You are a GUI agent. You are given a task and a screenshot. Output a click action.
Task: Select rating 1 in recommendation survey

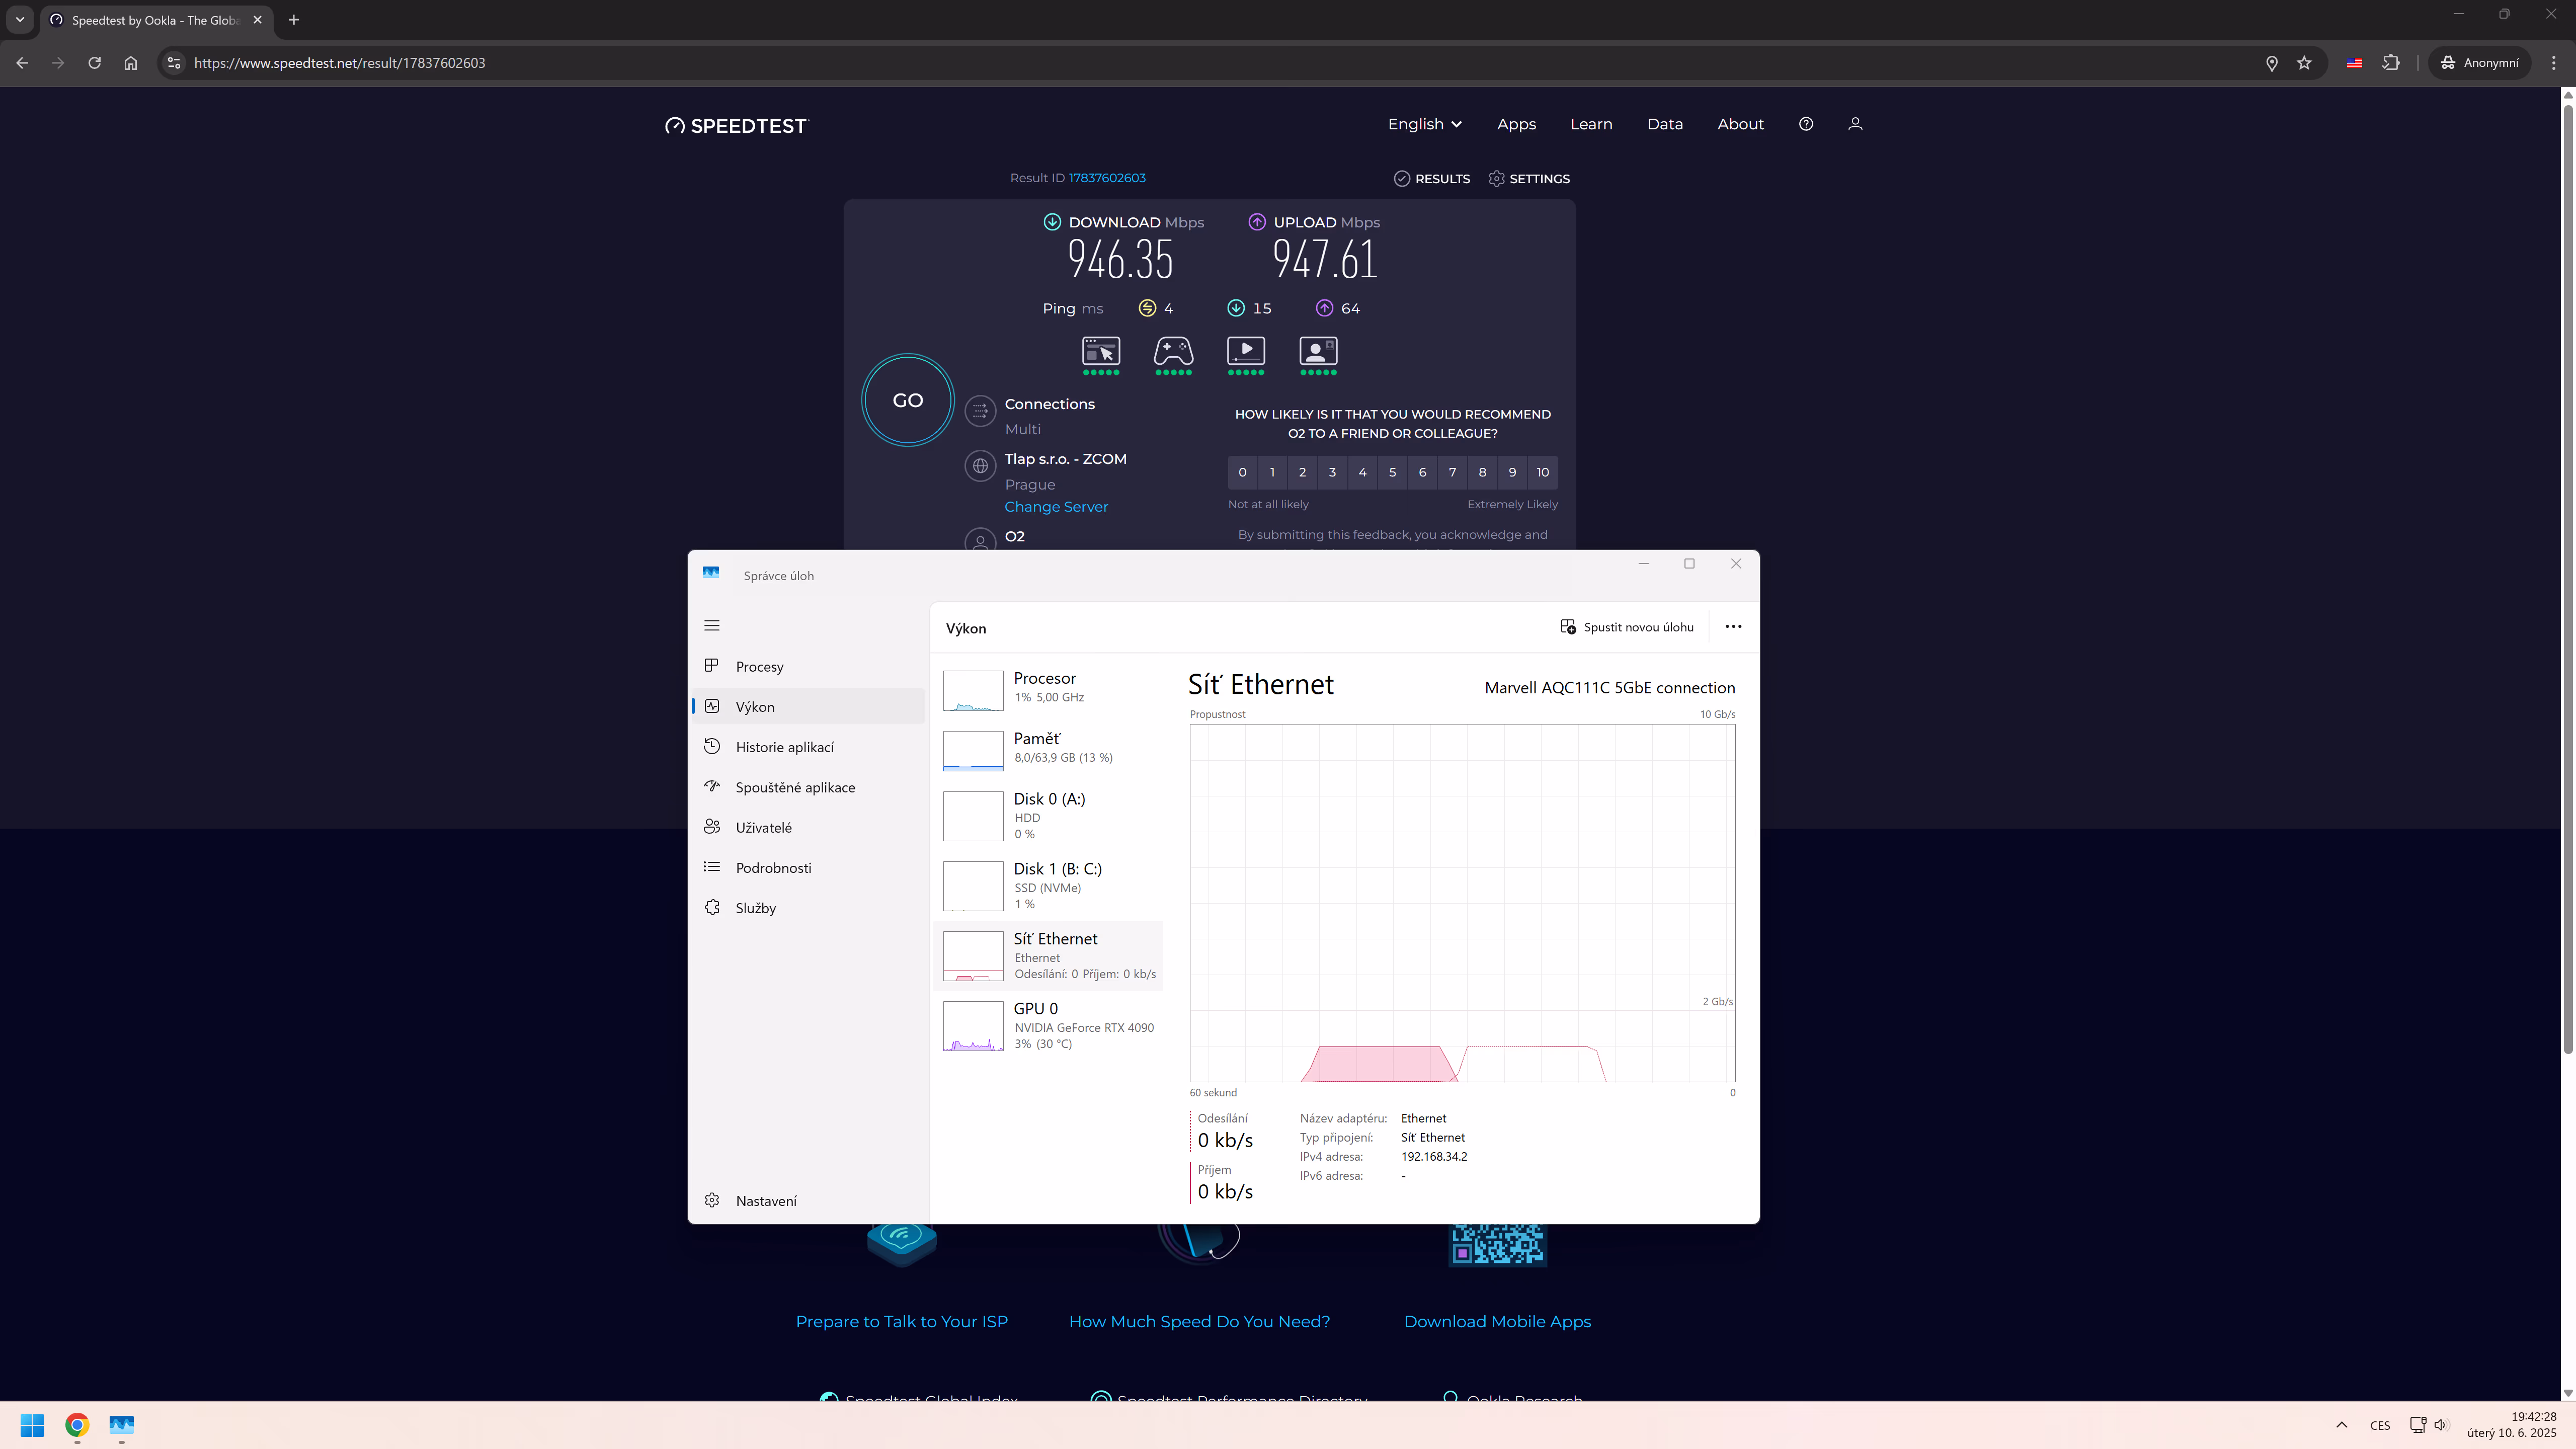pos(1272,472)
